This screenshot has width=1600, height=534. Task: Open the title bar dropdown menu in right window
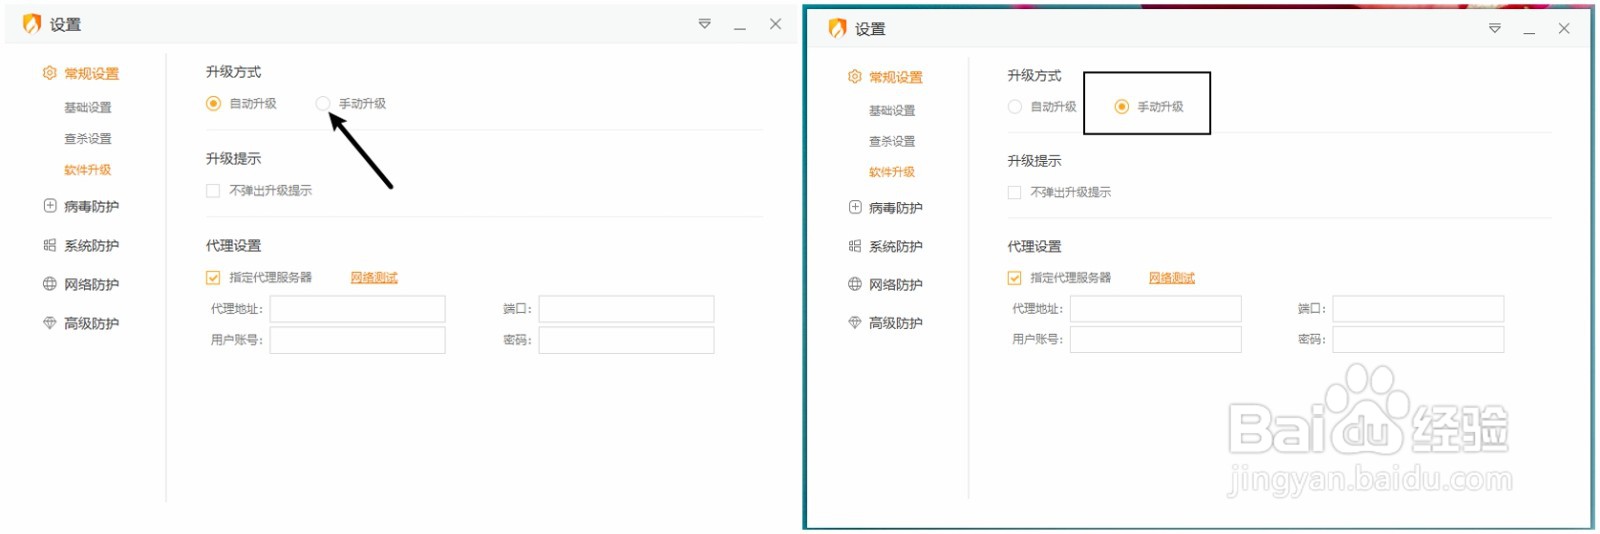(1495, 28)
